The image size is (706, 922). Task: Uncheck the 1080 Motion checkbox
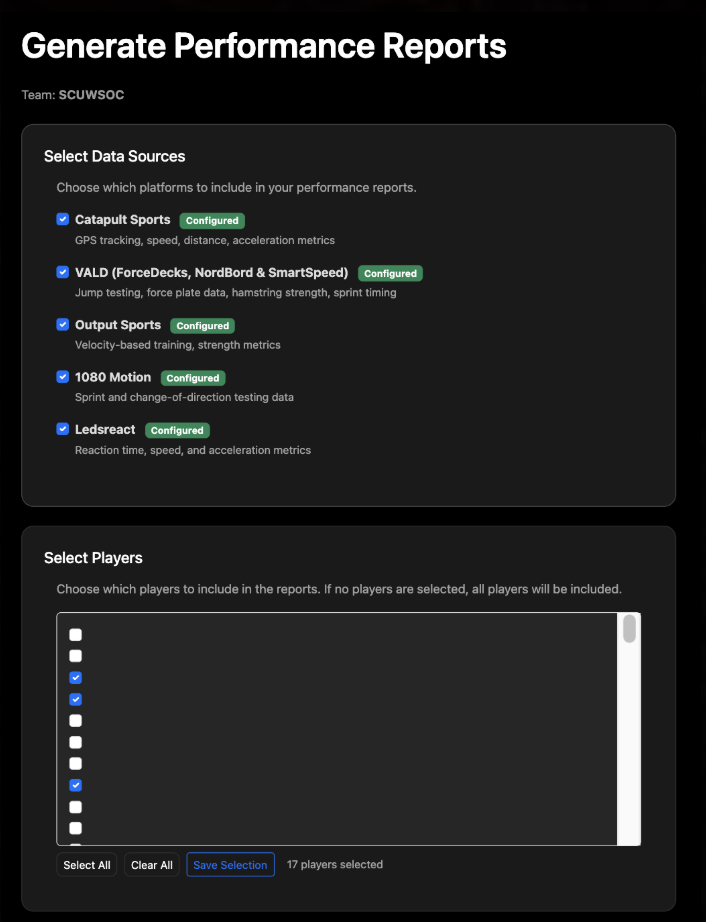tap(63, 377)
